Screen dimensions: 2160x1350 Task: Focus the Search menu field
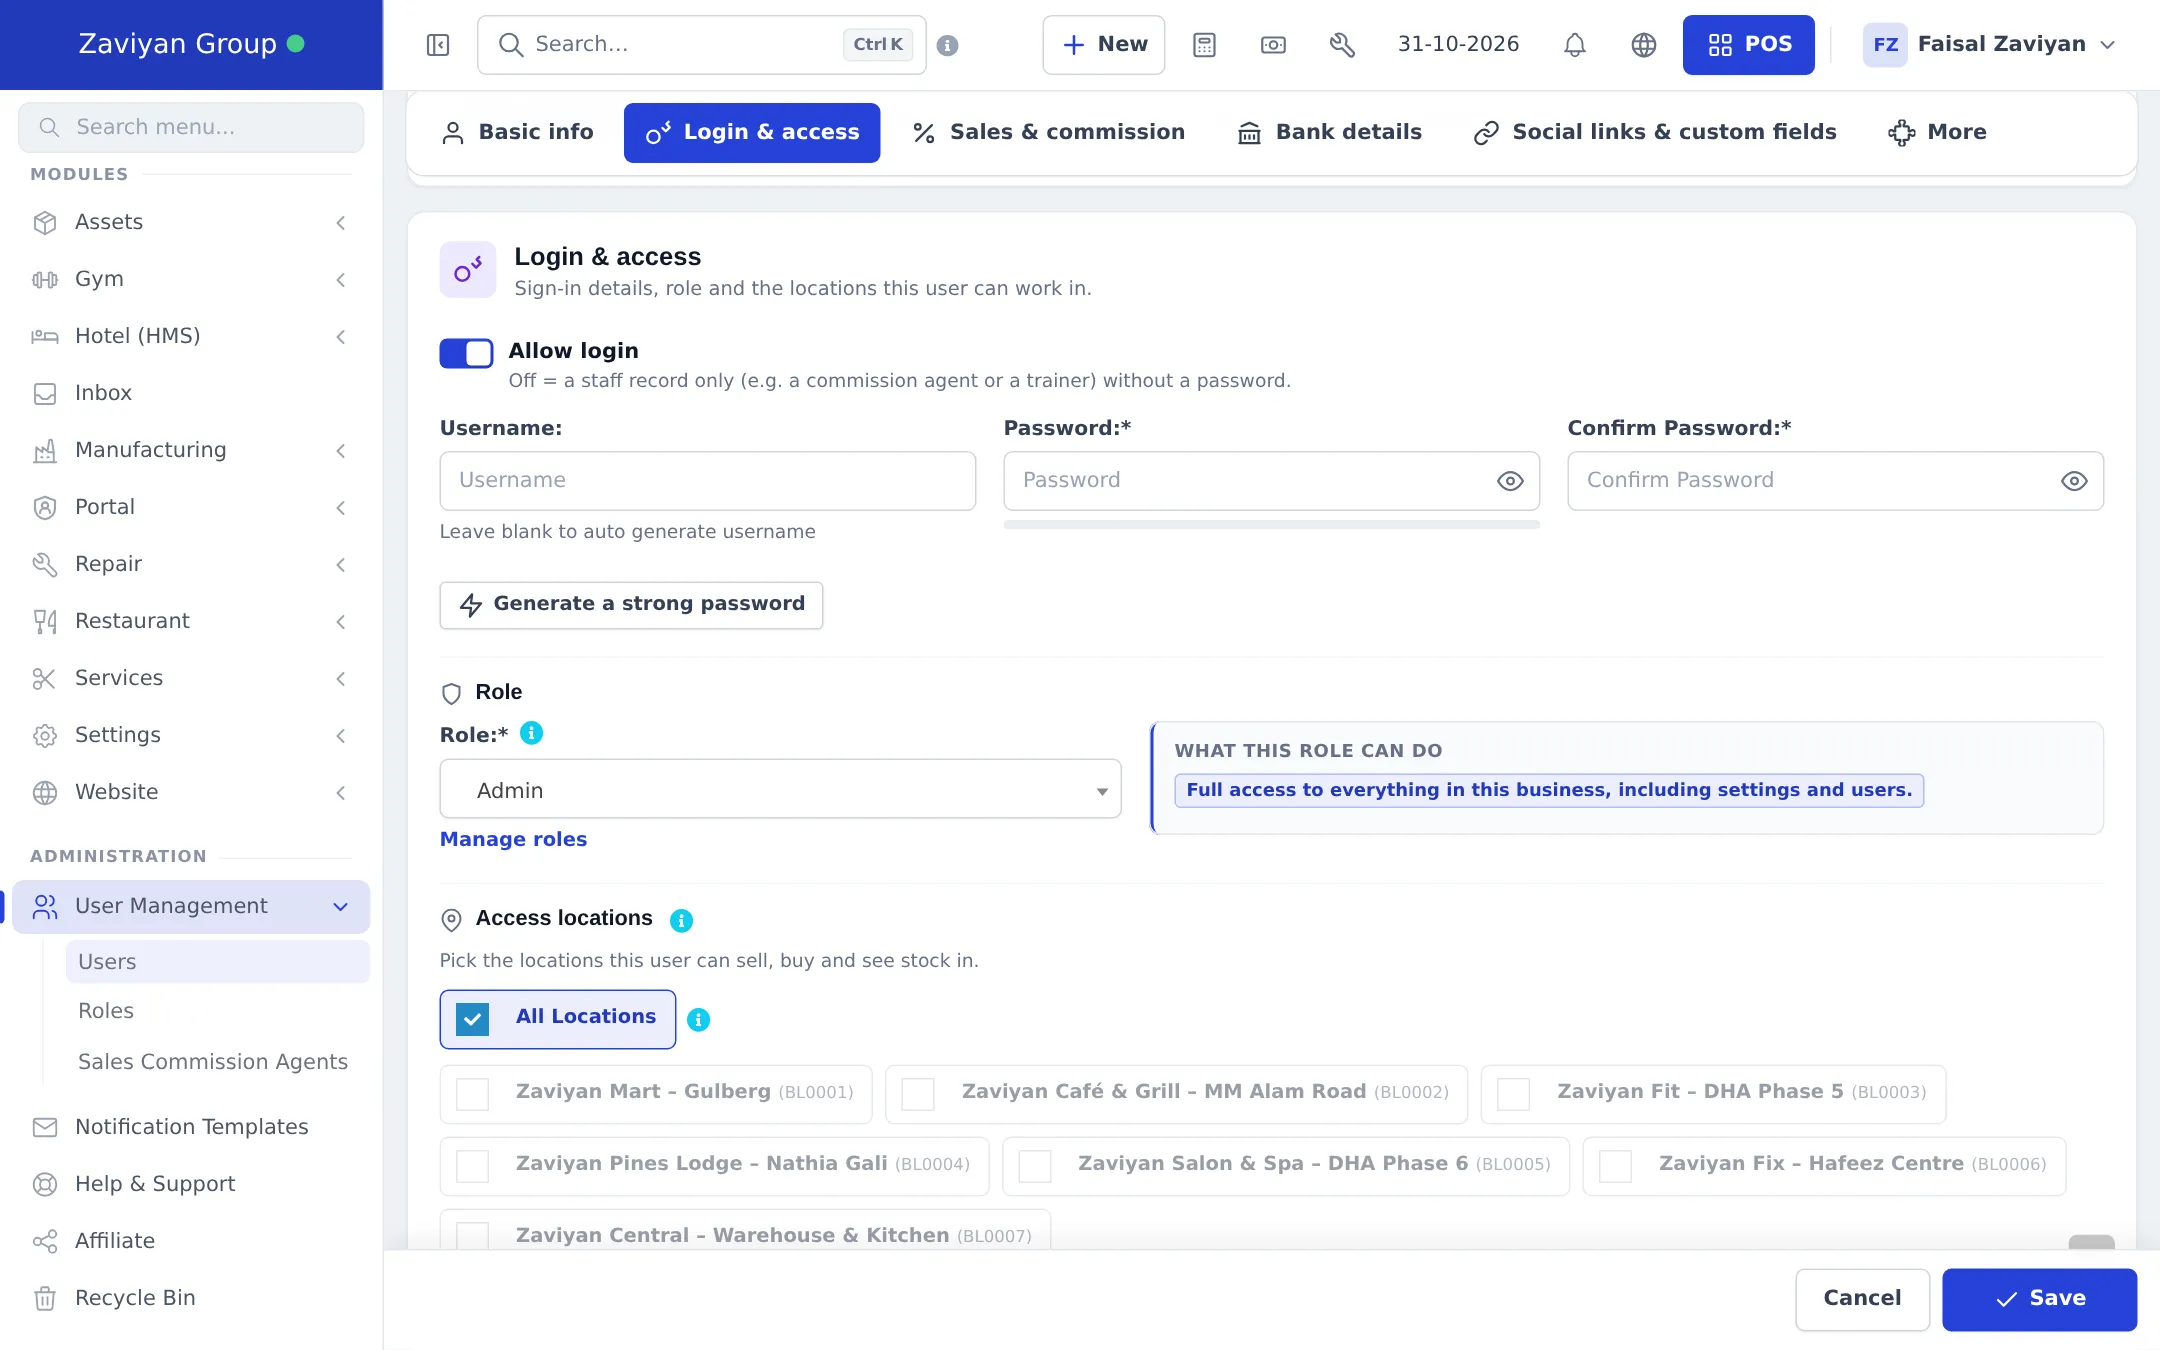click(x=190, y=128)
